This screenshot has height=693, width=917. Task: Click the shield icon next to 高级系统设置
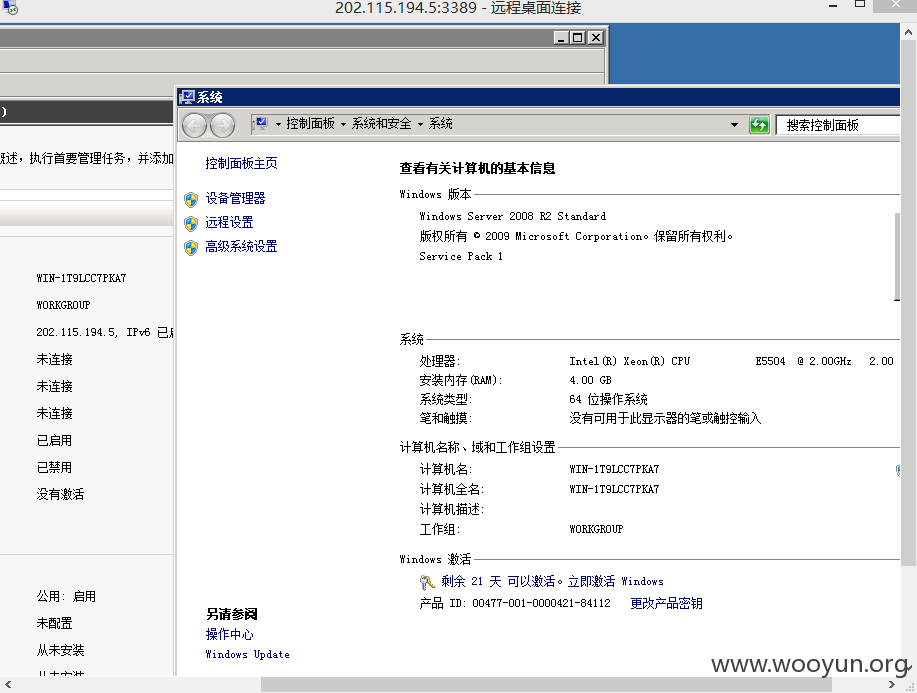point(191,247)
